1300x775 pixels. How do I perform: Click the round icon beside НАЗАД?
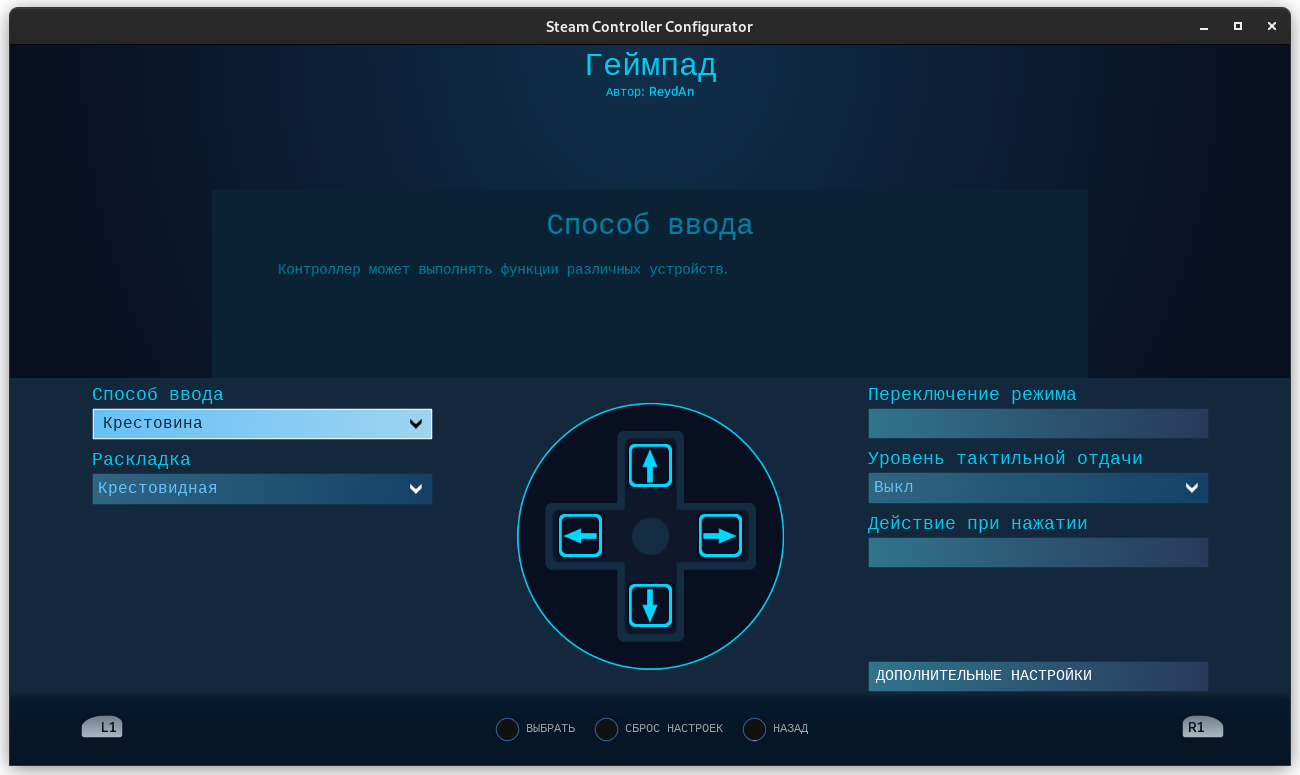755,729
